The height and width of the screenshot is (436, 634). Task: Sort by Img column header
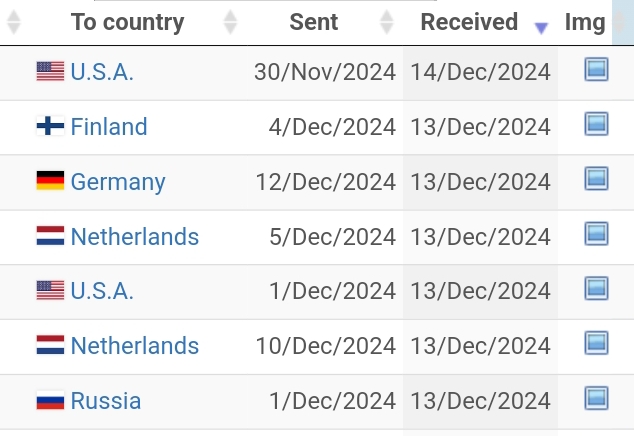[585, 22]
